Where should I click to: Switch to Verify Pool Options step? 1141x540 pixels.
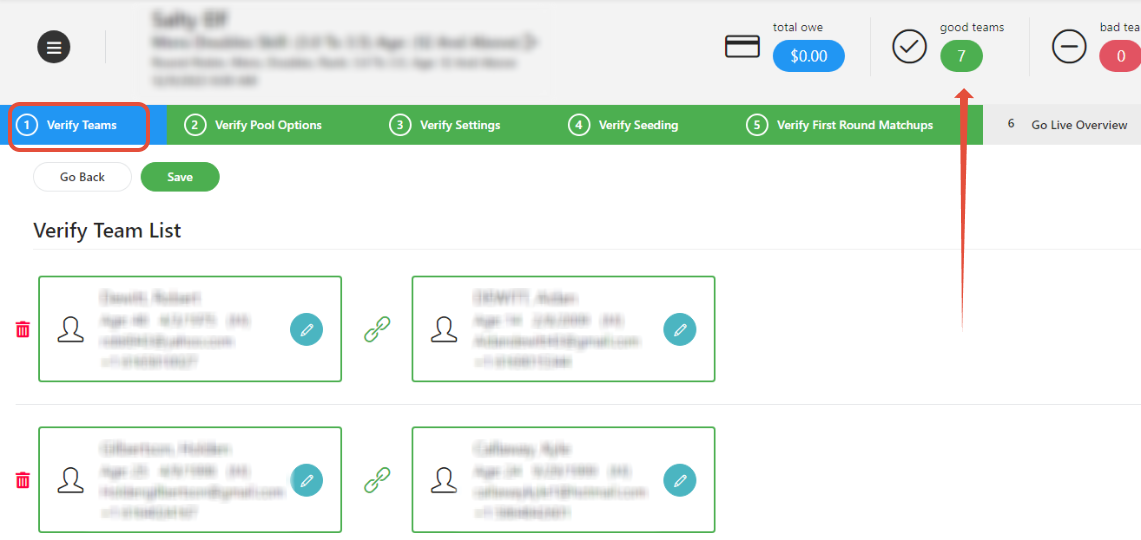(x=255, y=125)
